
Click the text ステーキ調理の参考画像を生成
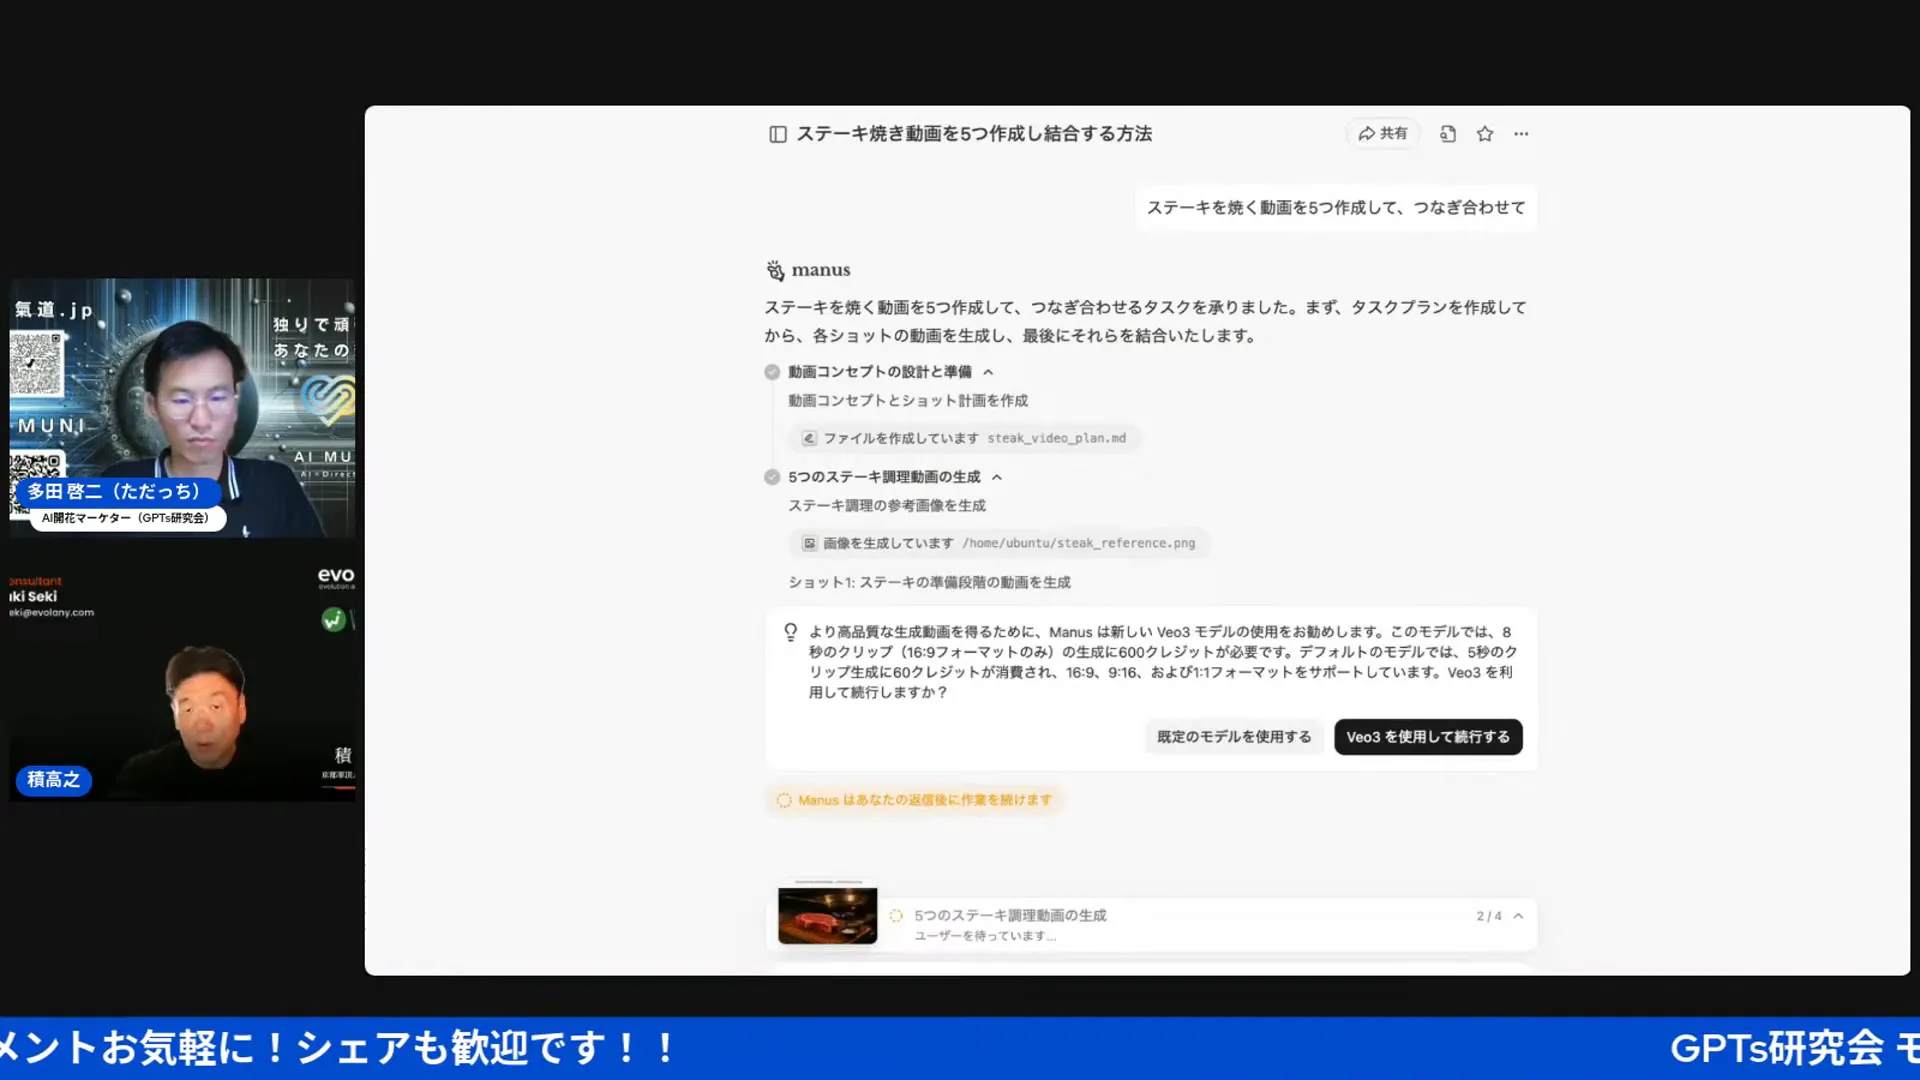click(886, 506)
